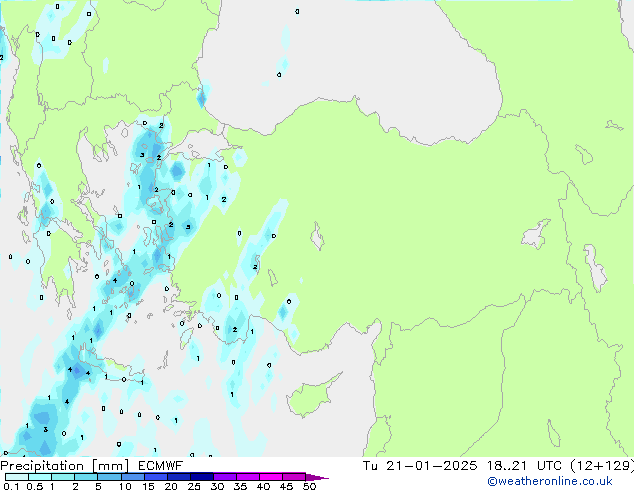Click the '25' legend value
The image size is (634, 490).
tap(194, 486)
